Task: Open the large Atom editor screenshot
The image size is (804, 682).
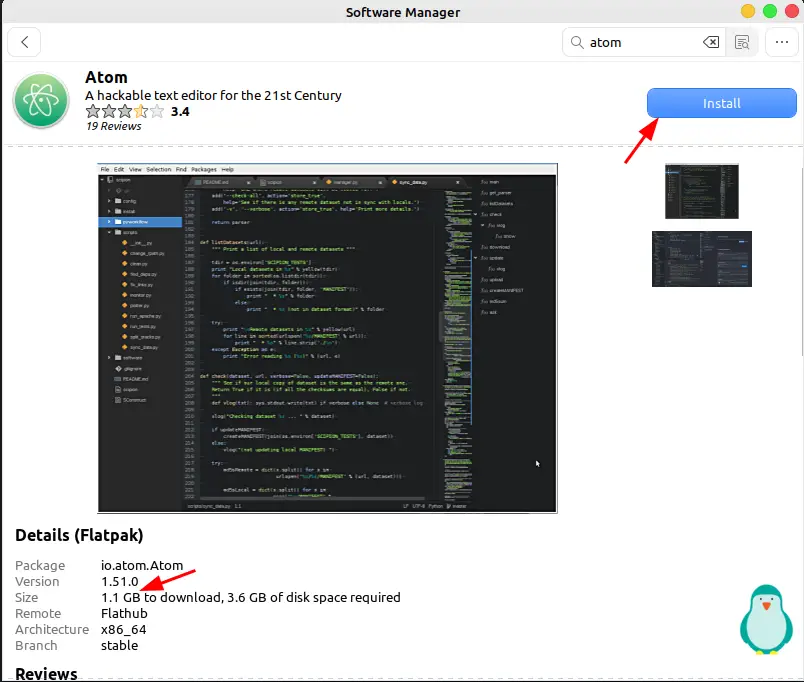Action: (x=327, y=338)
